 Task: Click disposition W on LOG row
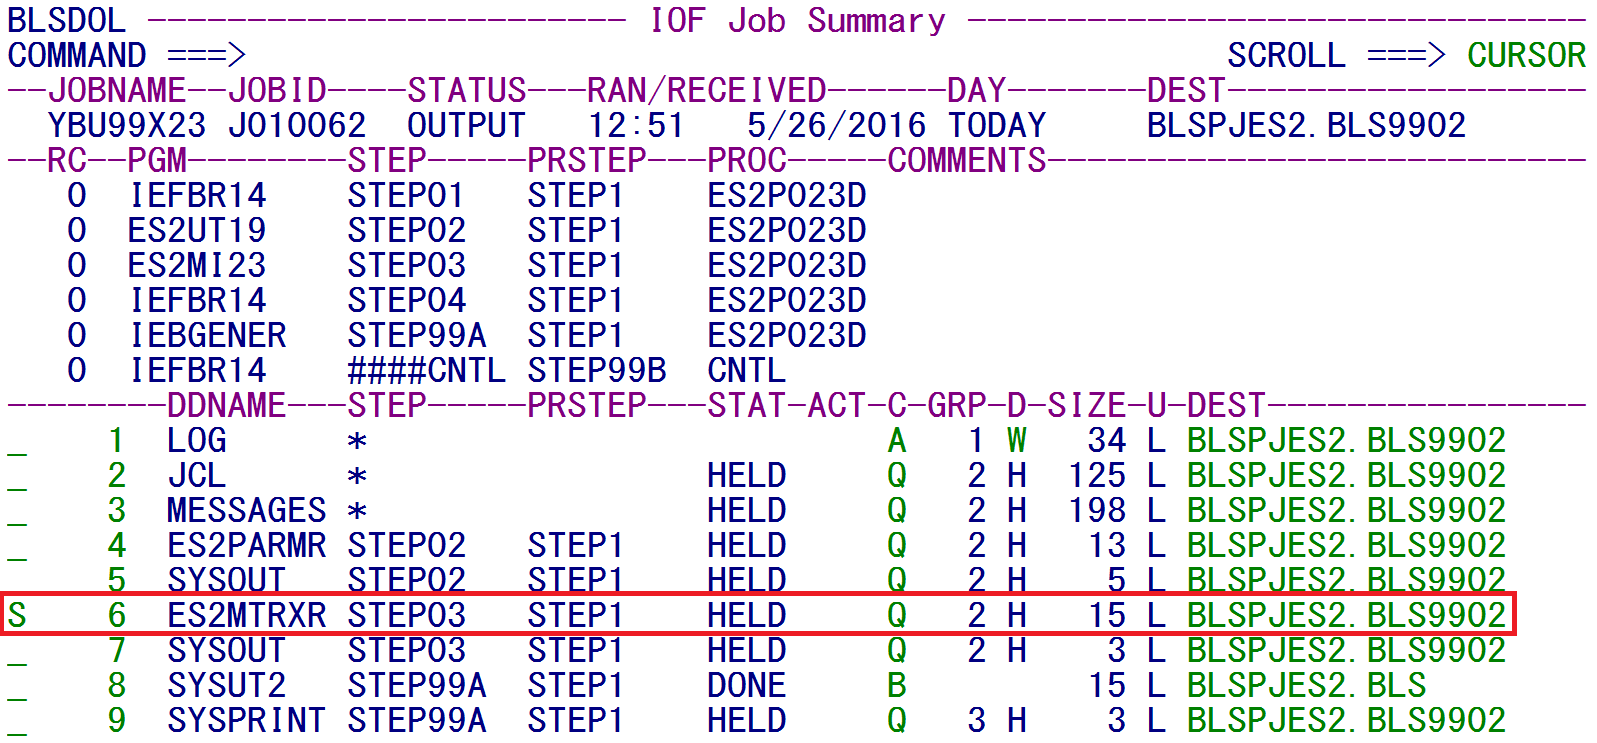pyautogui.click(x=1017, y=441)
